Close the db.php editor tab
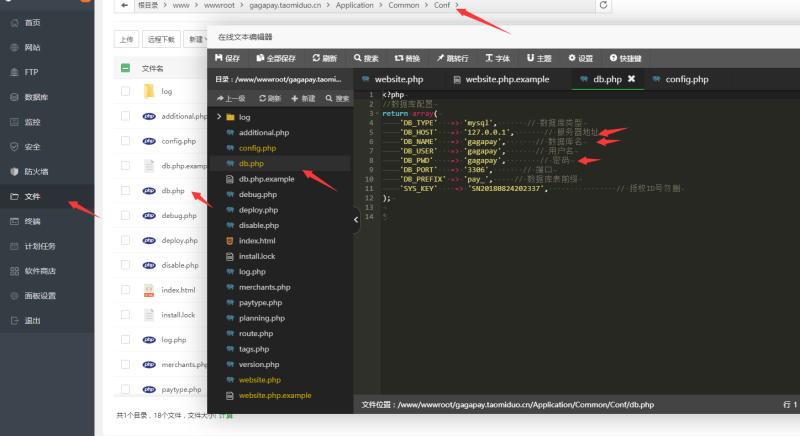800x436 pixels. coord(631,79)
